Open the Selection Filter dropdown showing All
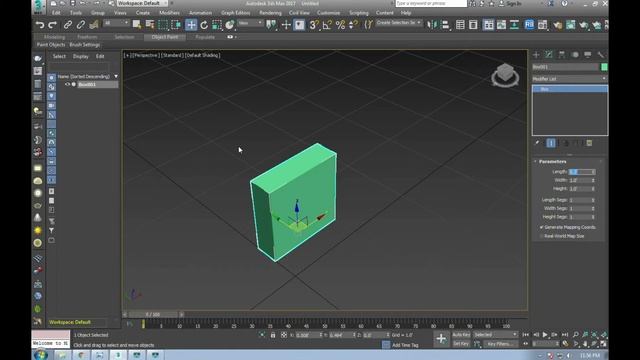 pyautogui.click(x=116, y=23)
